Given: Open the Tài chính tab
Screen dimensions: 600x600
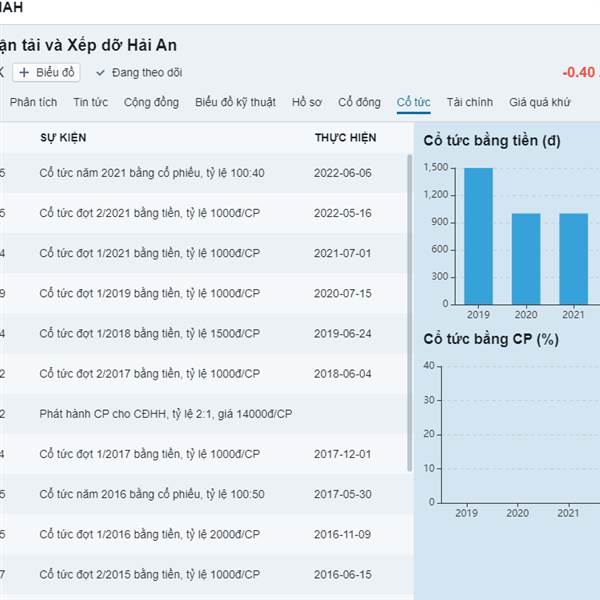Looking at the screenshot, I should click(470, 102).
